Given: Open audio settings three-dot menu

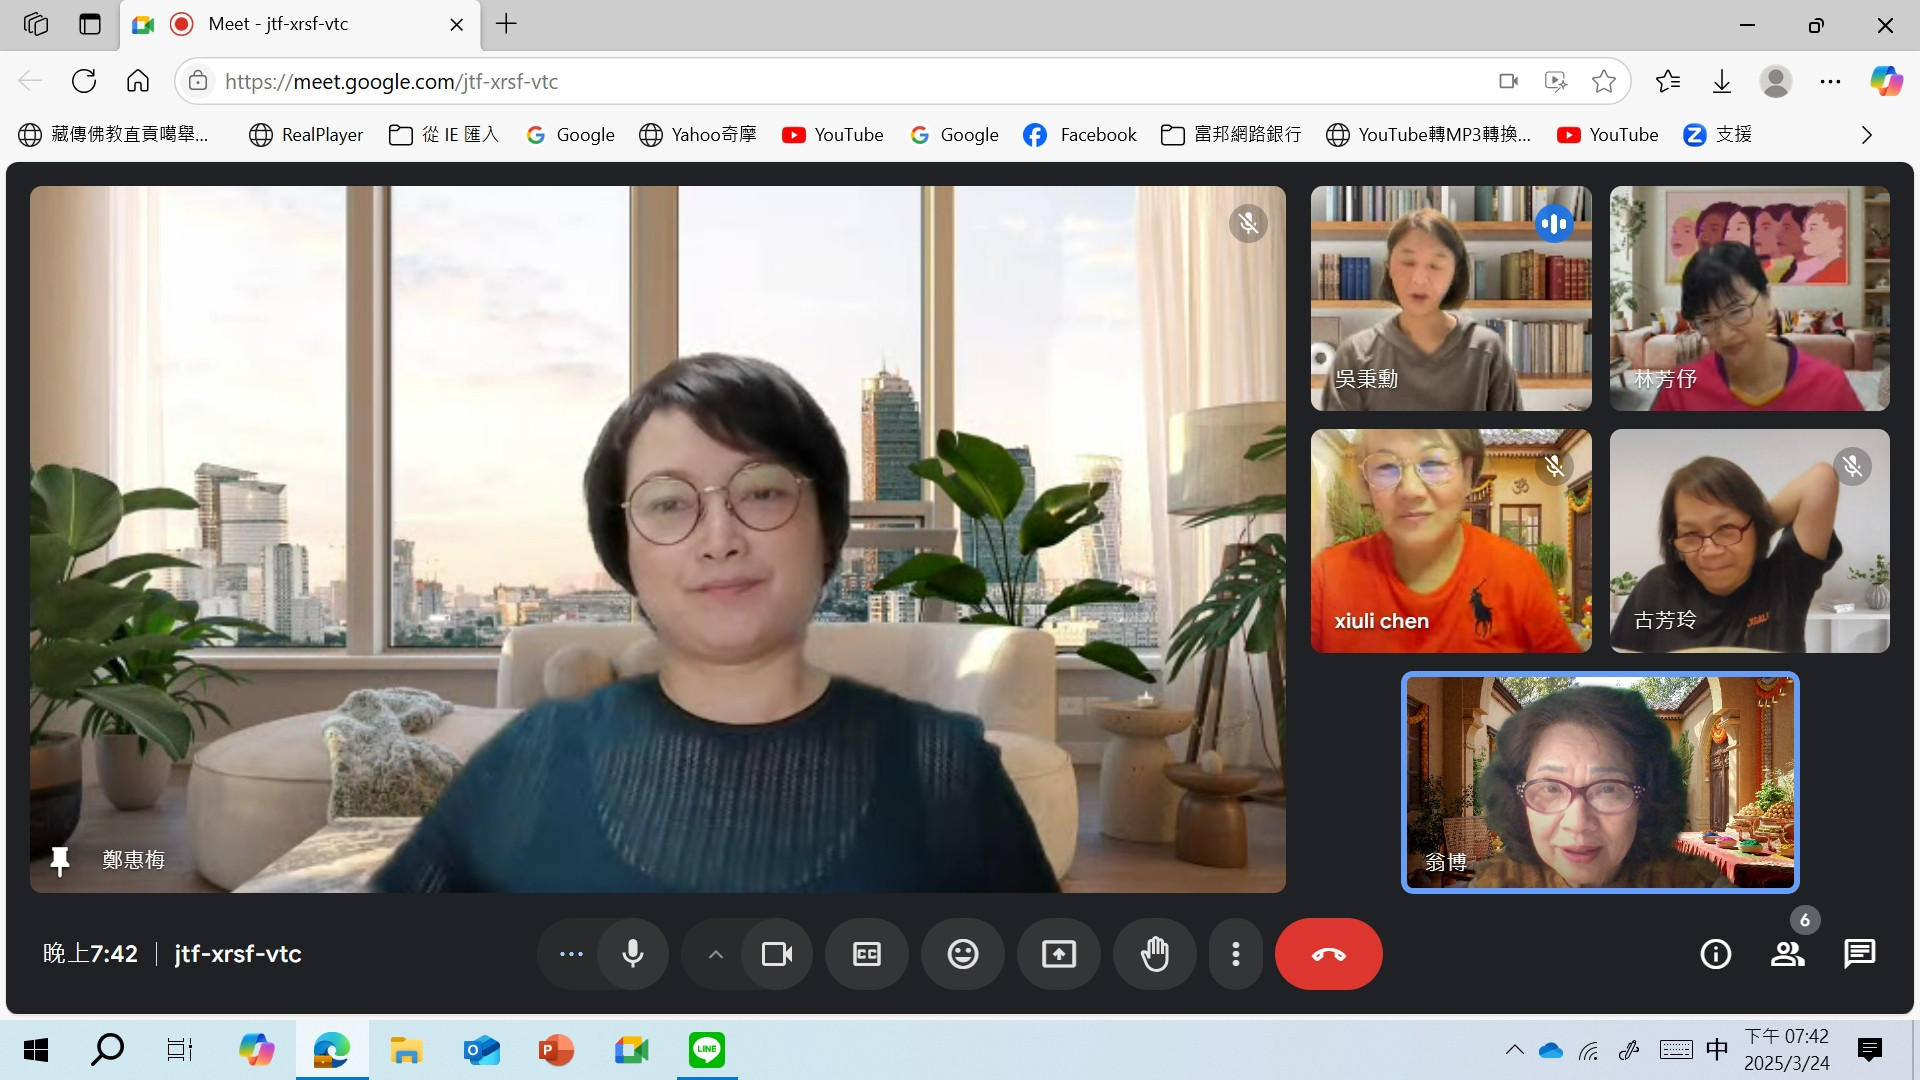Looking at the screenshot, I should [571, 954].
